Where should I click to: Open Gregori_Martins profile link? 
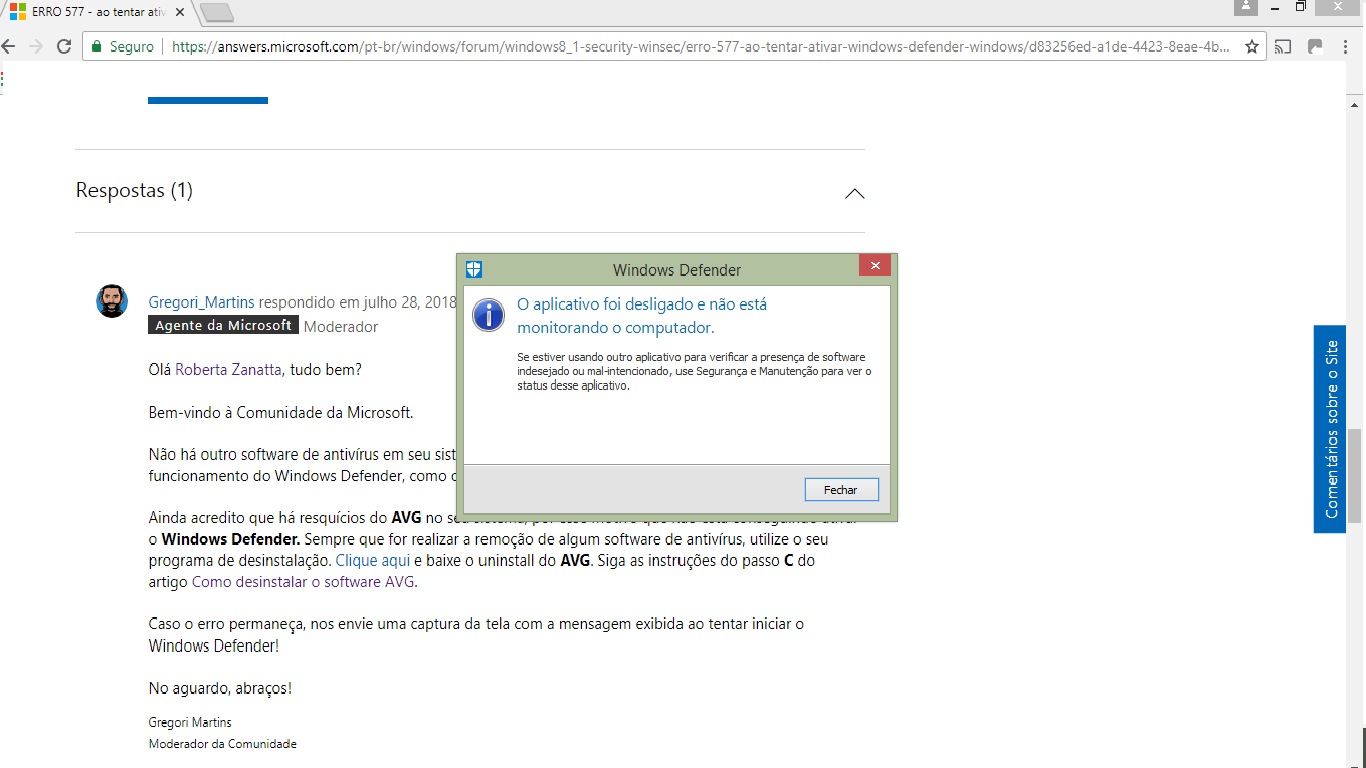202,302
